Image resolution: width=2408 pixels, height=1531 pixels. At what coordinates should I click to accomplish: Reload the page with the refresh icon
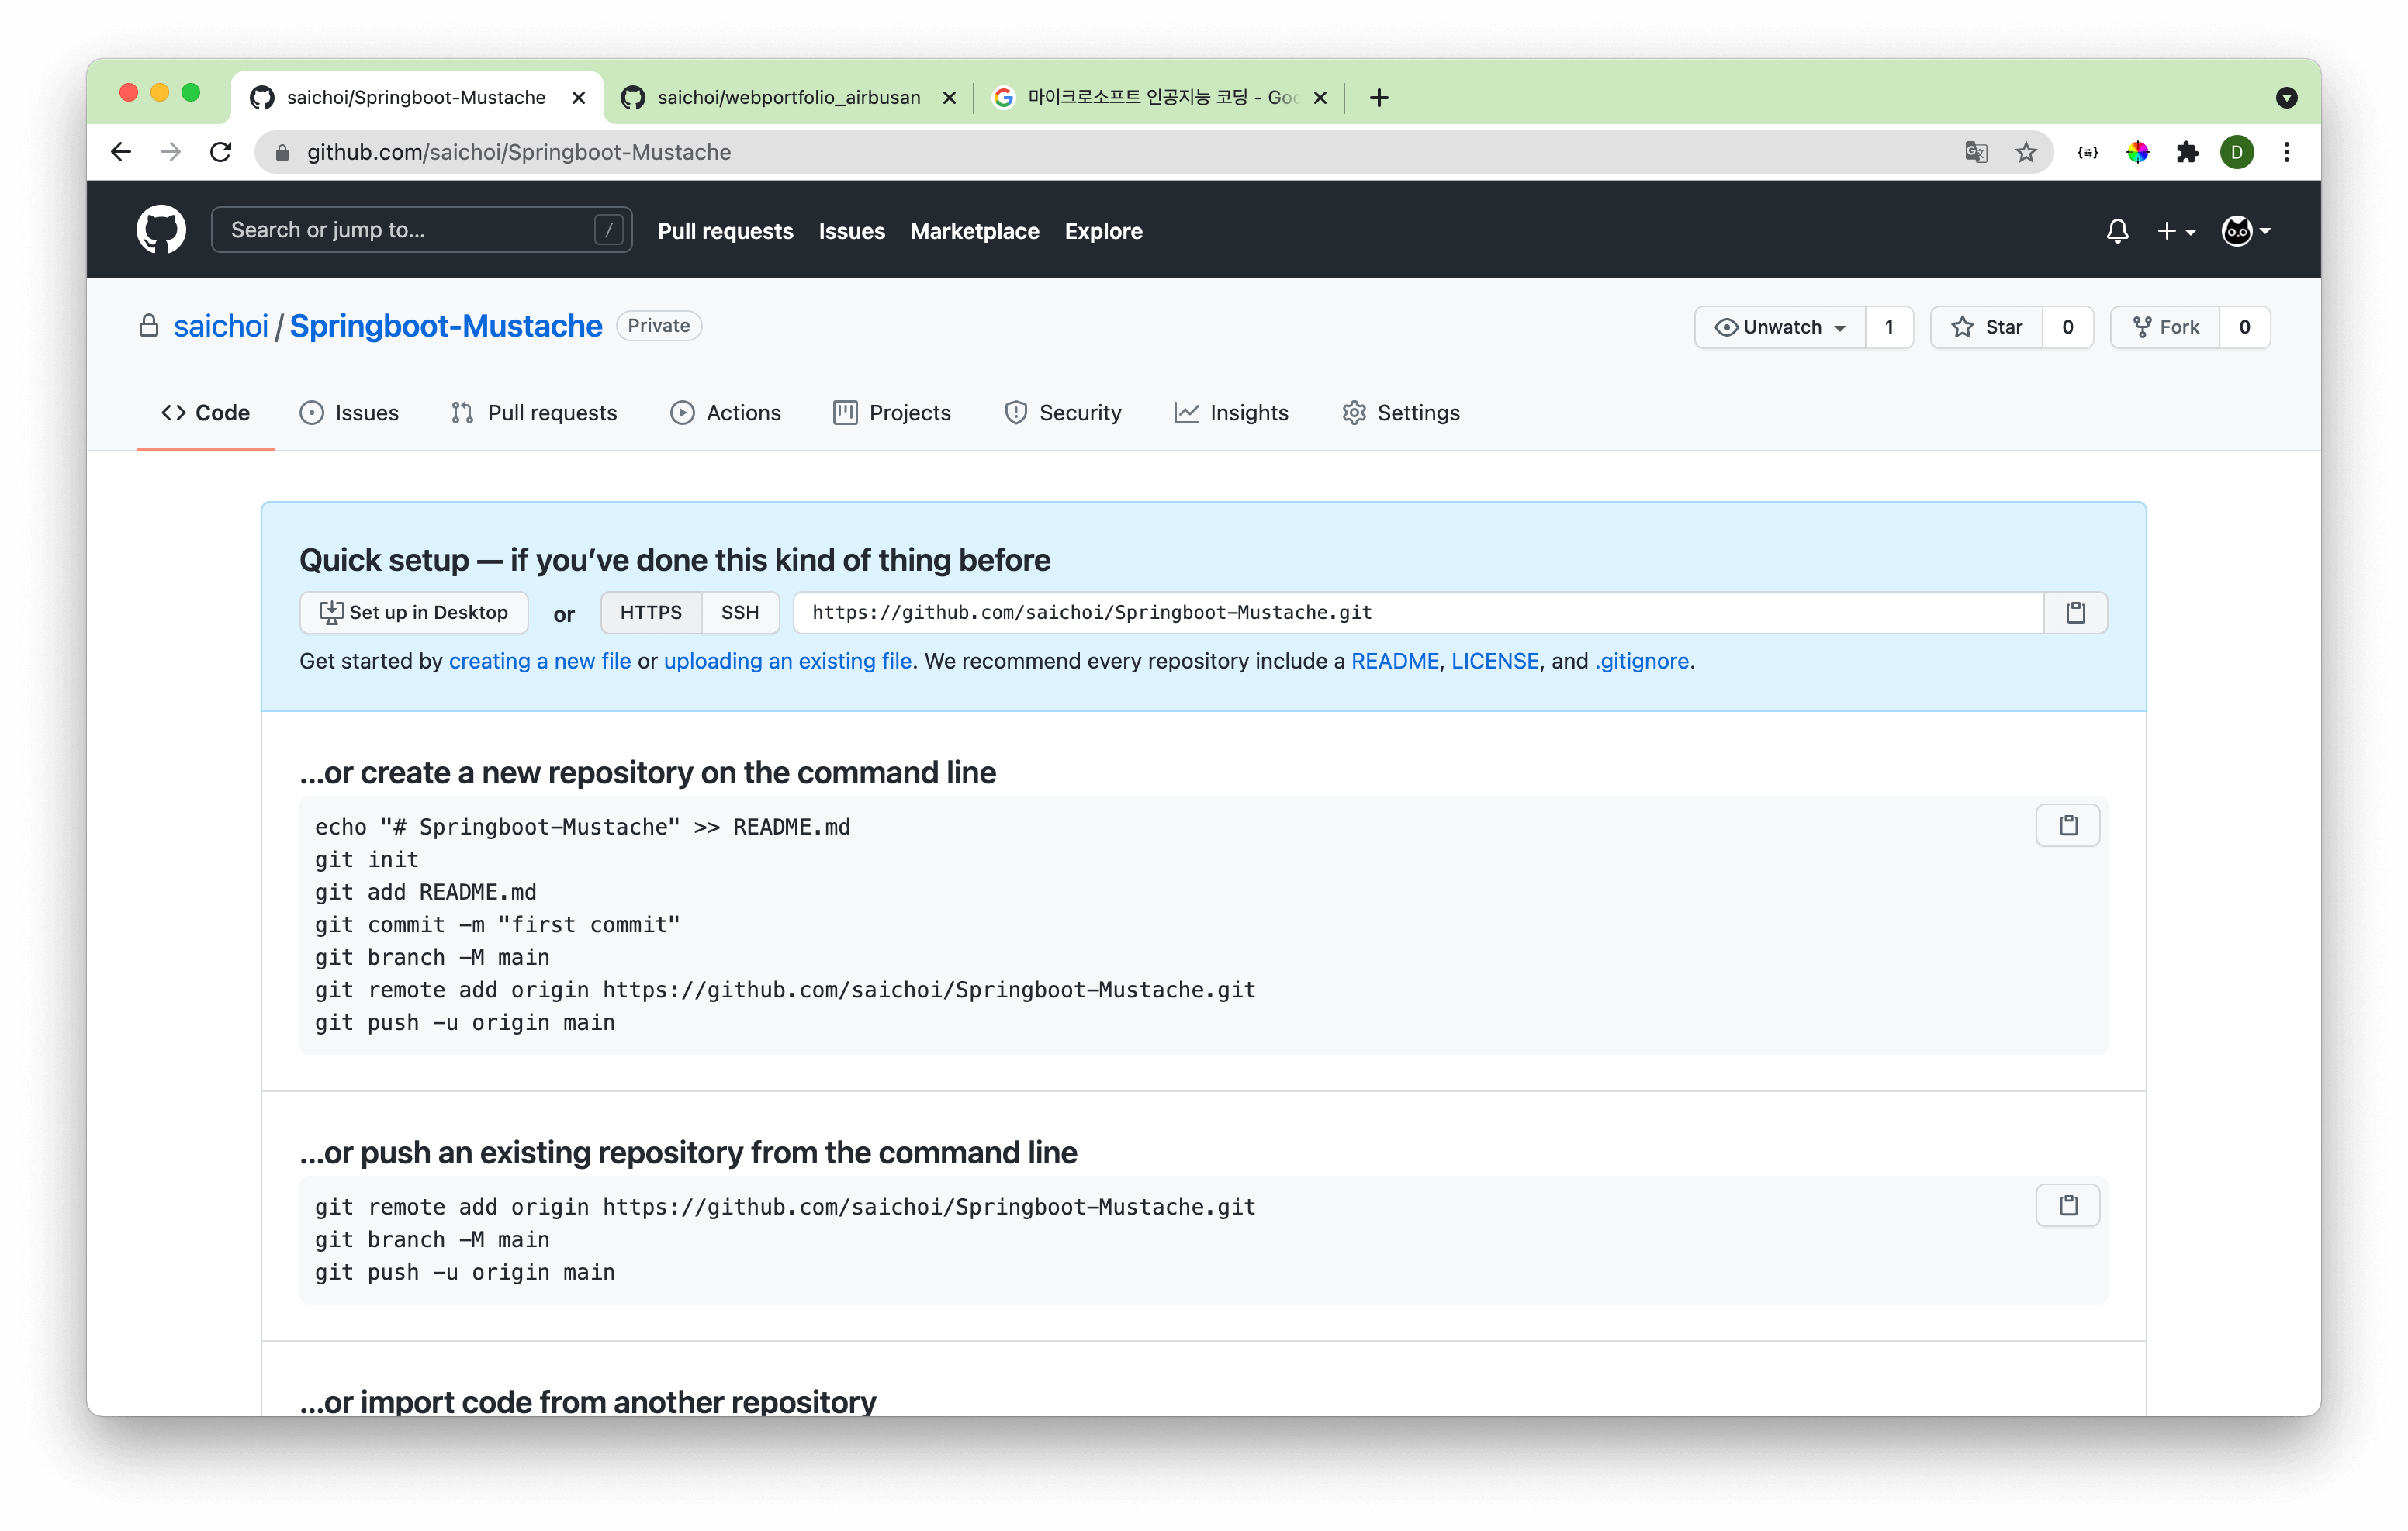pos(221,152)
